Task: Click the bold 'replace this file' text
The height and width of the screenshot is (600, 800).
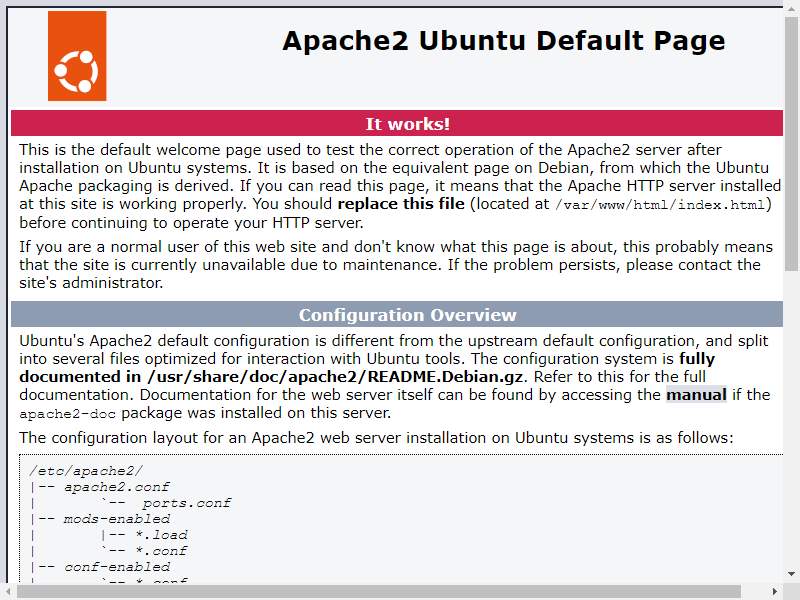Action: [x=401, y=204]
